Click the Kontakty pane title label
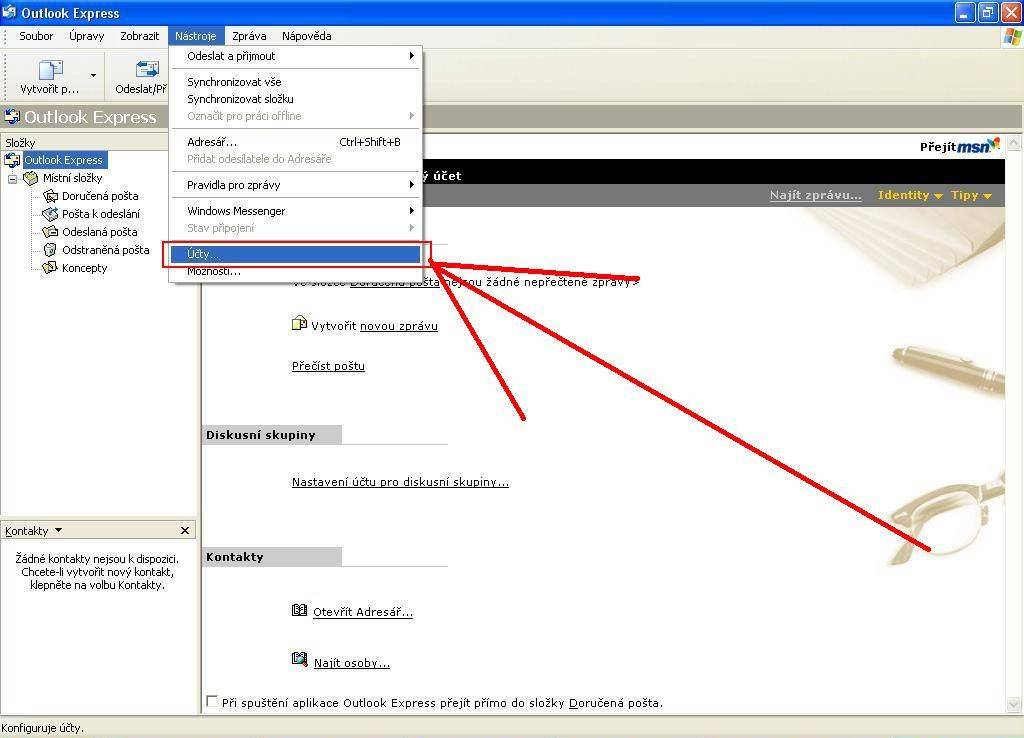This screenshot has height=738, width=1024. [x=27, y=531]
